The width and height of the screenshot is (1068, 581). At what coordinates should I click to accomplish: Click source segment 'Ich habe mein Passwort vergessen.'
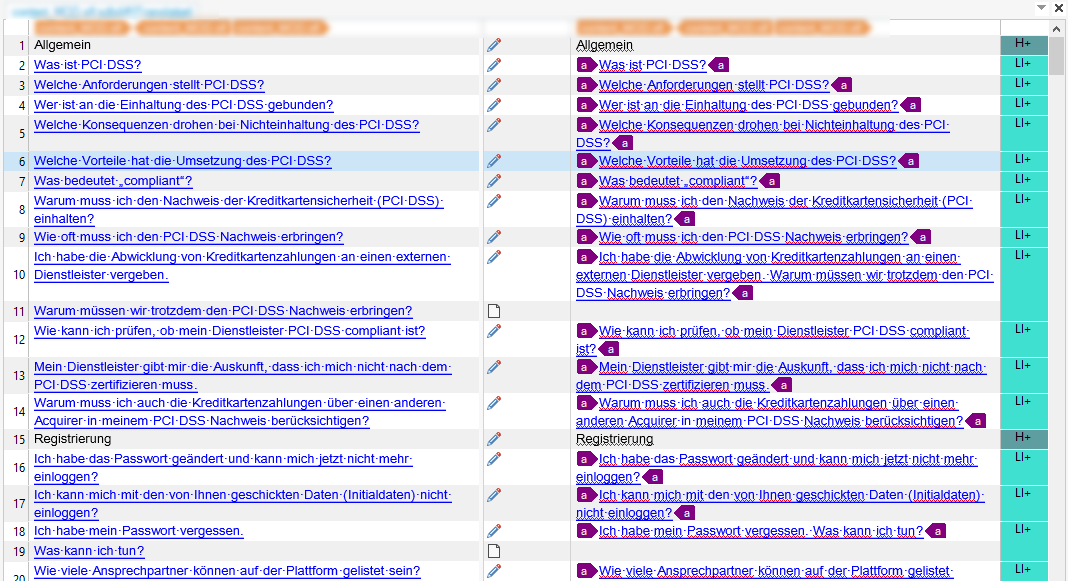point(139,531)
